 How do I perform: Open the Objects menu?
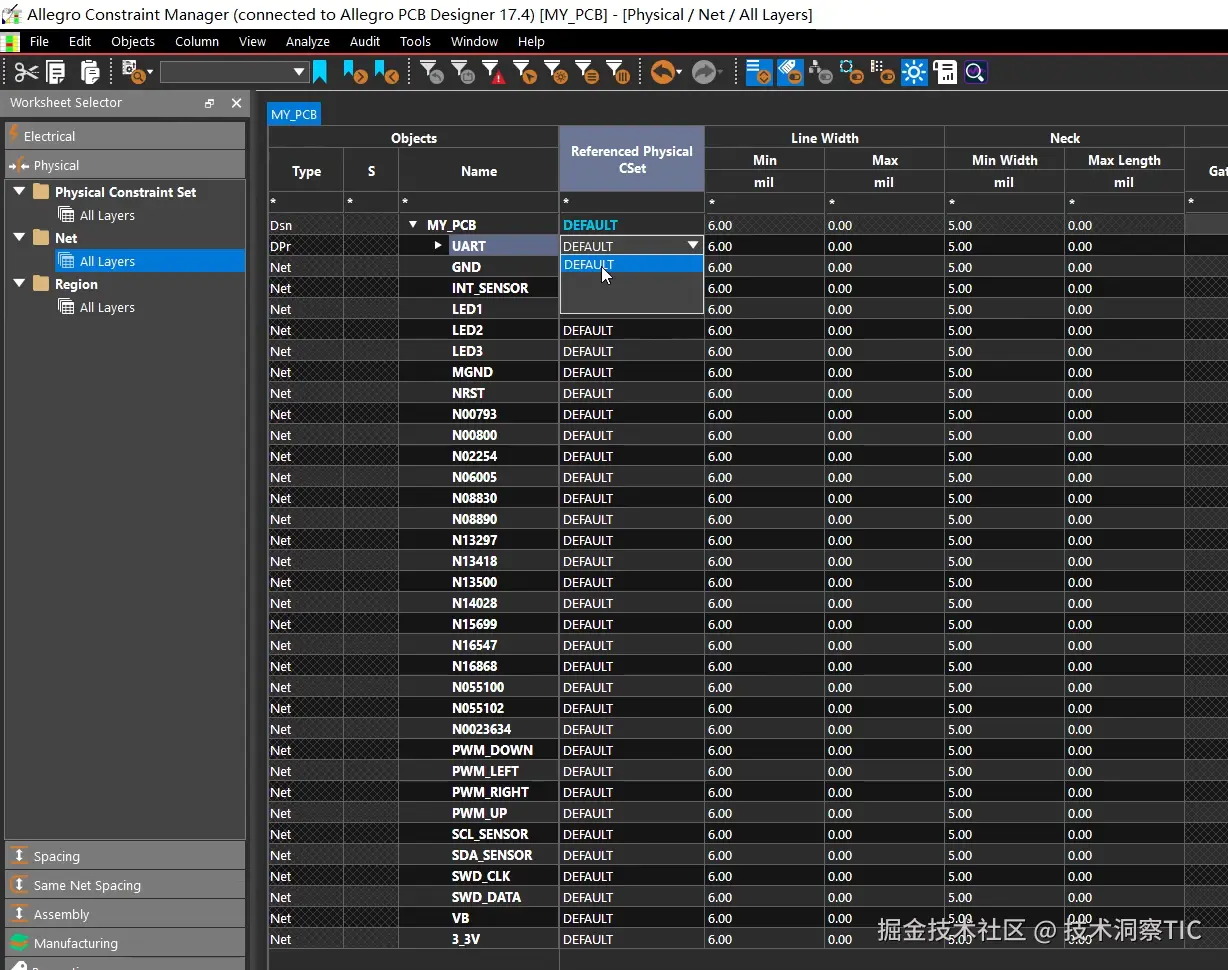pos(133,41)
